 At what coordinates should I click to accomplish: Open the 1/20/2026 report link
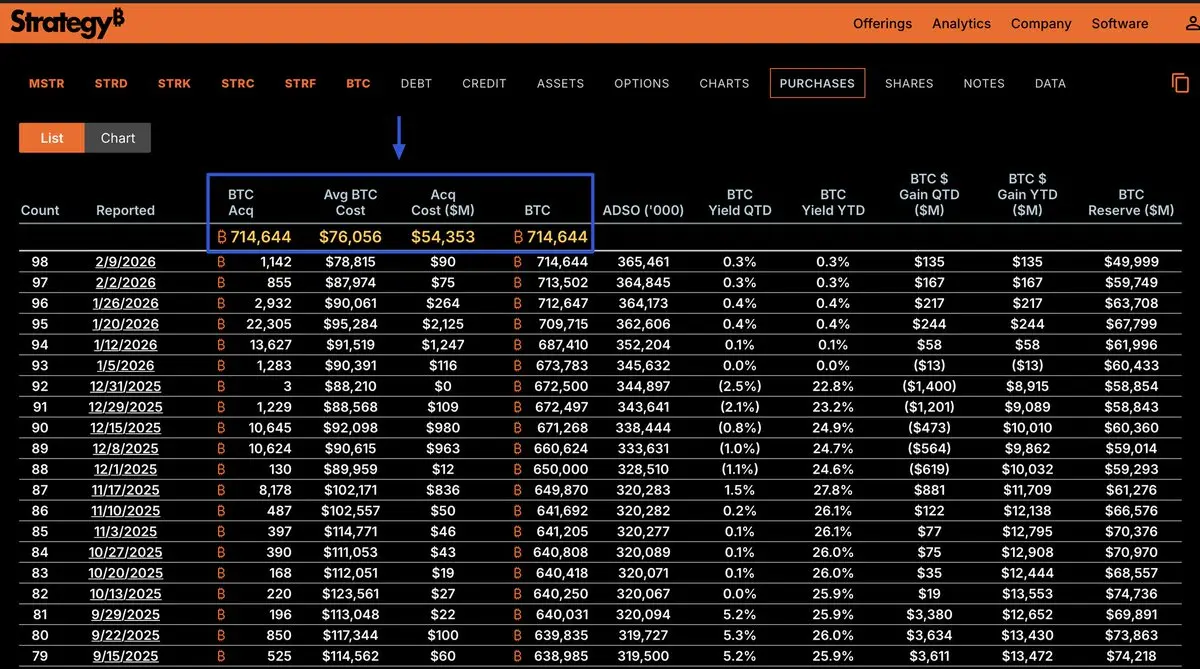[125, 324]
